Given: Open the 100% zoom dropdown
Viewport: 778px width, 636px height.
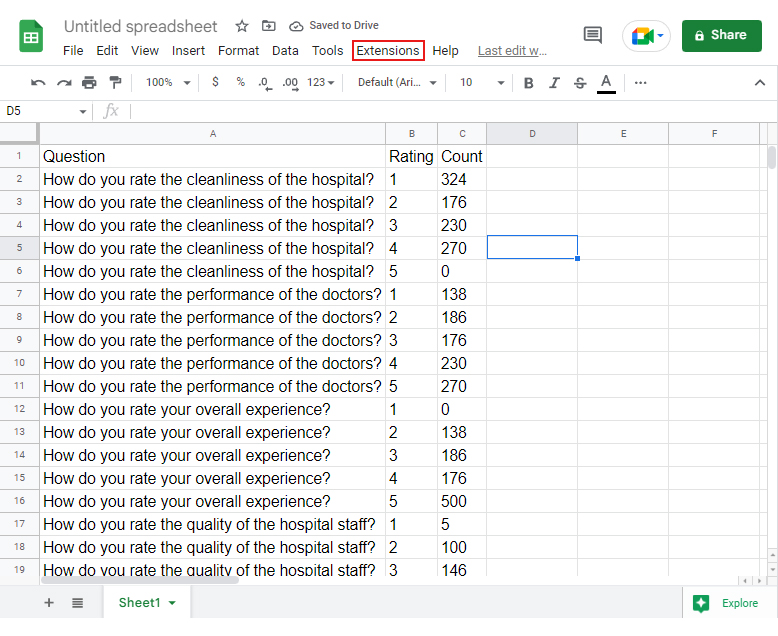Looking at the screenshot, I should (x=167, y=83).
